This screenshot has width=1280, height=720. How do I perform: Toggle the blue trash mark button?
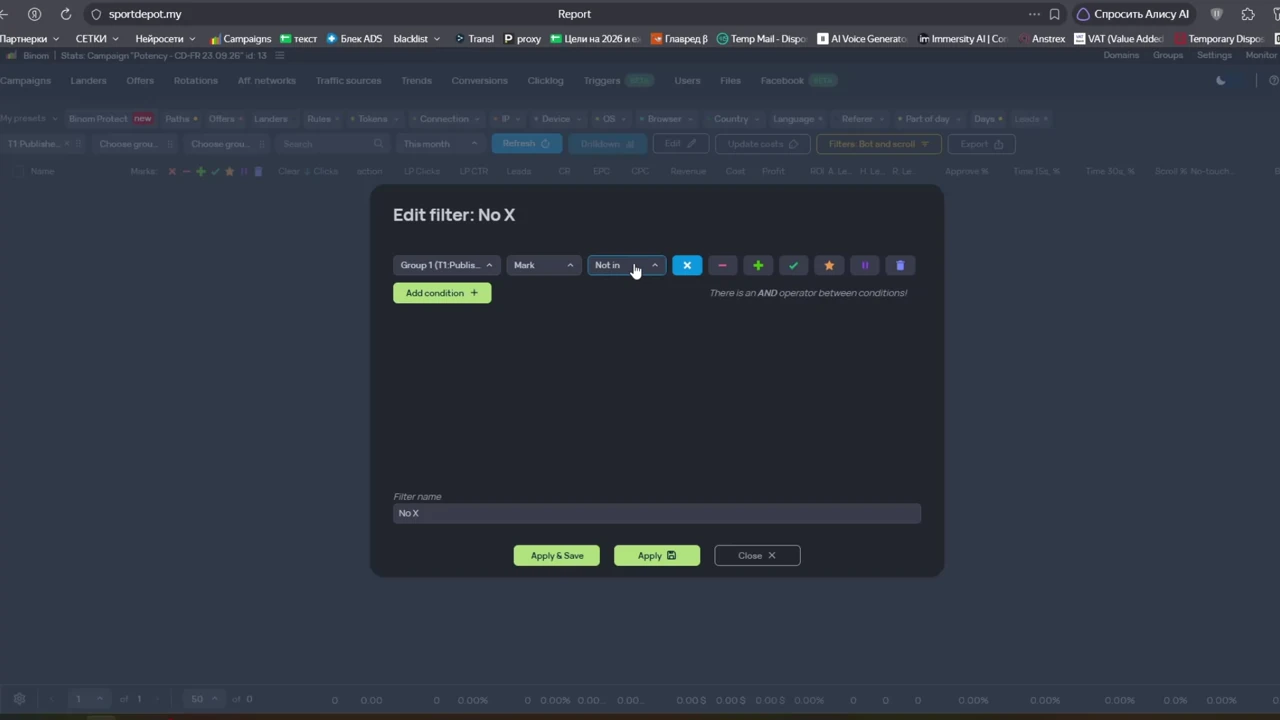(x=900, y=265)
